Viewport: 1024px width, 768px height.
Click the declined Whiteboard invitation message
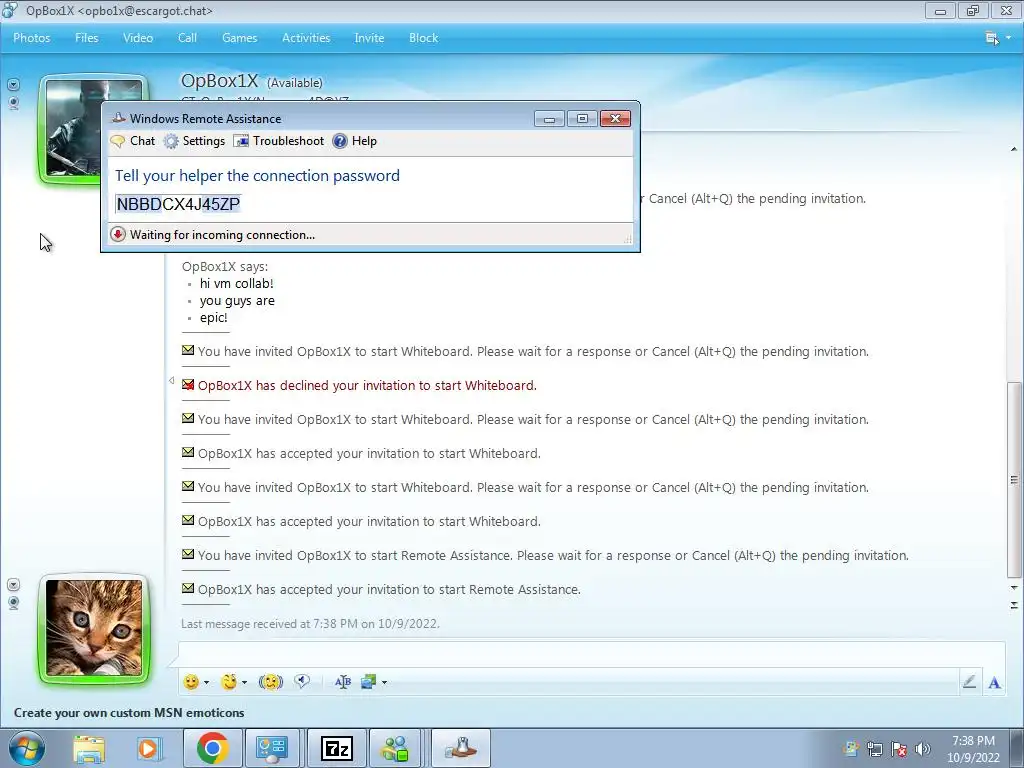point(367,385)
